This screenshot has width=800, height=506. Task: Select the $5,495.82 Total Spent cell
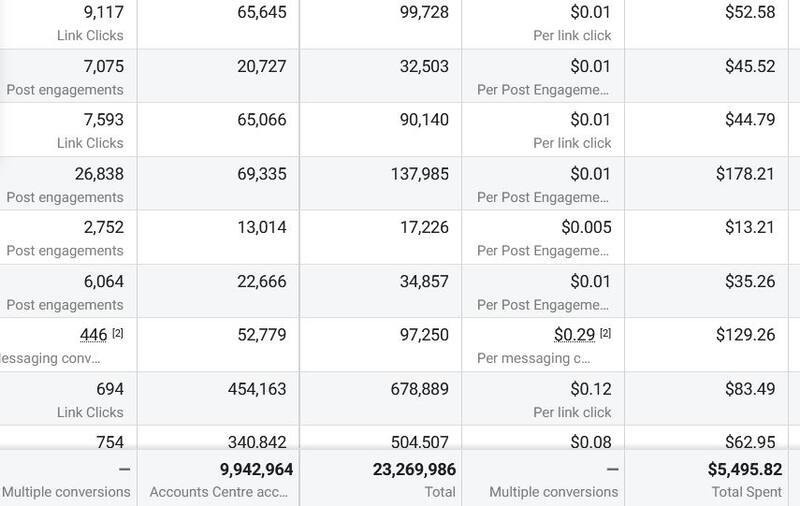[707, 478]
